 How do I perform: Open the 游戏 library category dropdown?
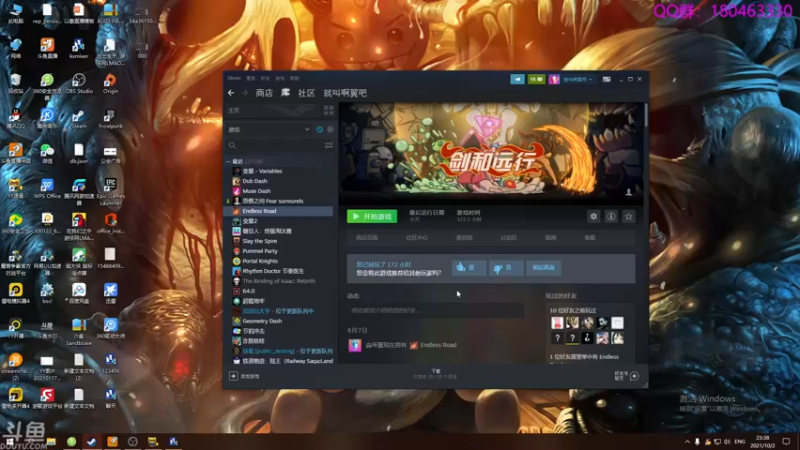(269, 130)
